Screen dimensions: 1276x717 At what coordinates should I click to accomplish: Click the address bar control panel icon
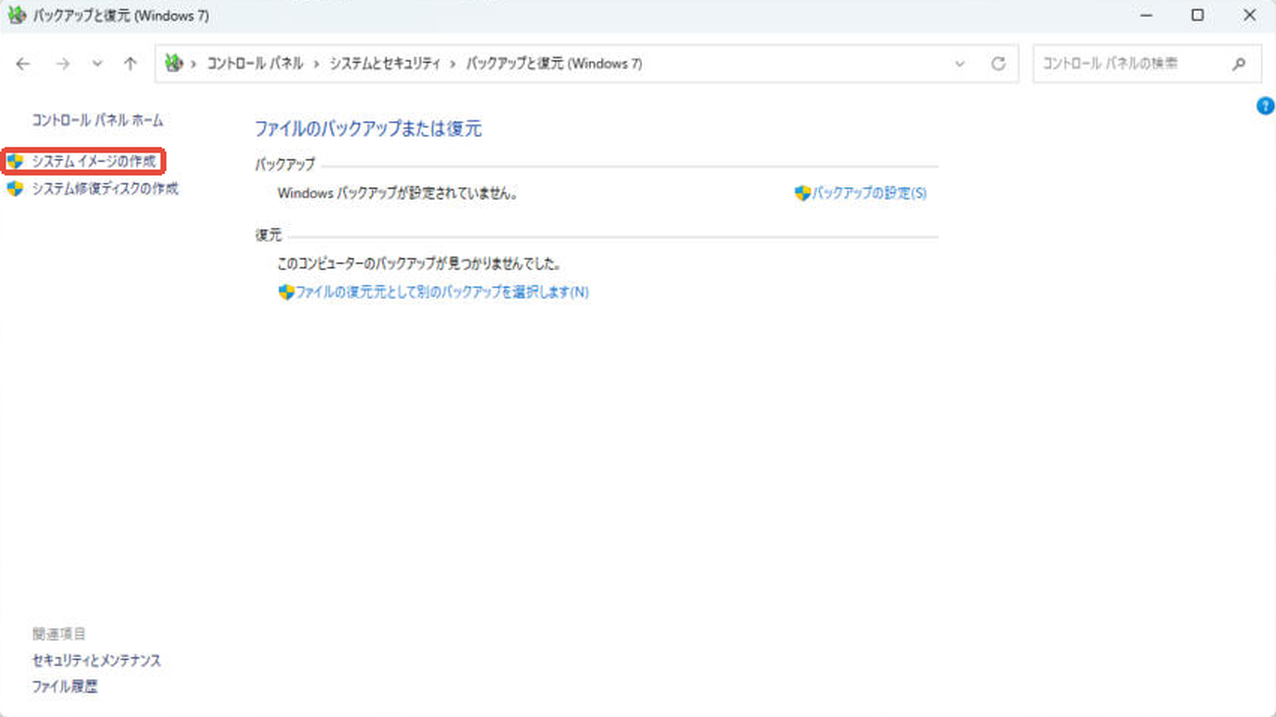[175, 63]
